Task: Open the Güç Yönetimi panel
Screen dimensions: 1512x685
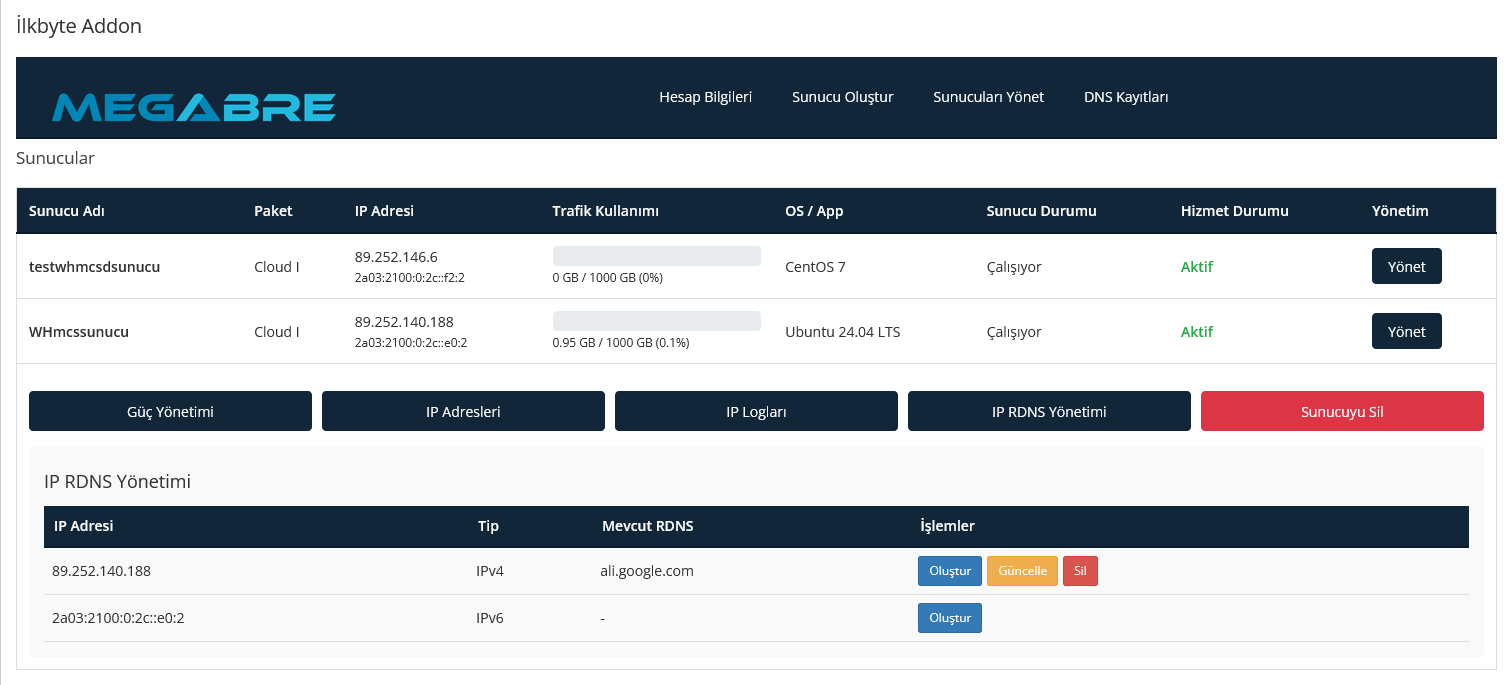Action: pyautogui.click(x=170, y=411)
